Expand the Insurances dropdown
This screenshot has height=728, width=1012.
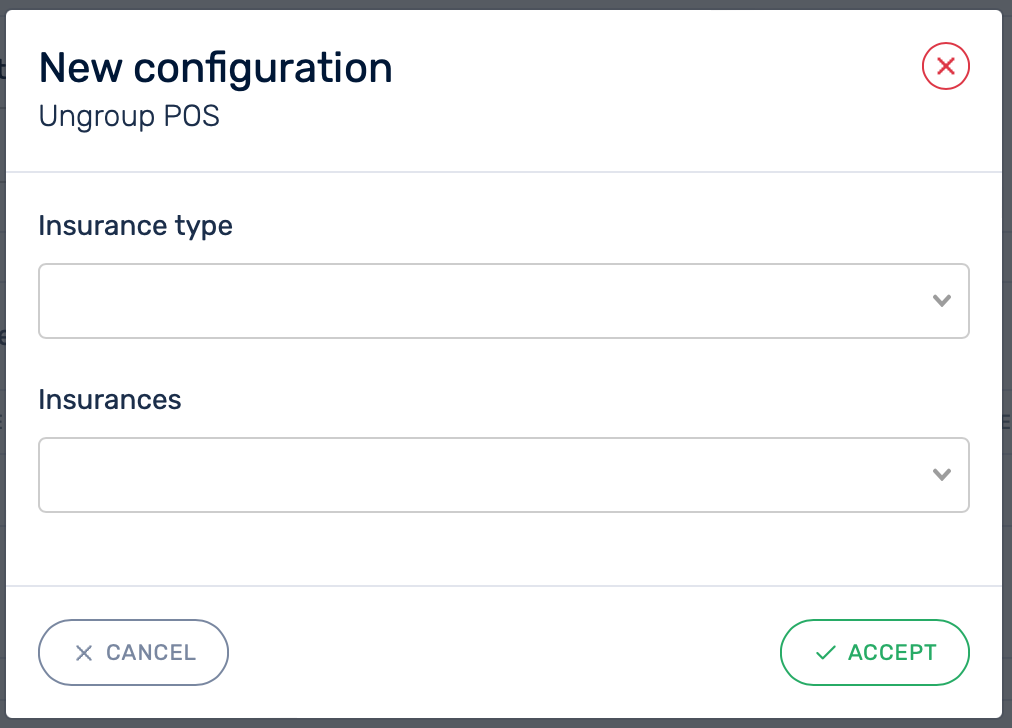503,475
